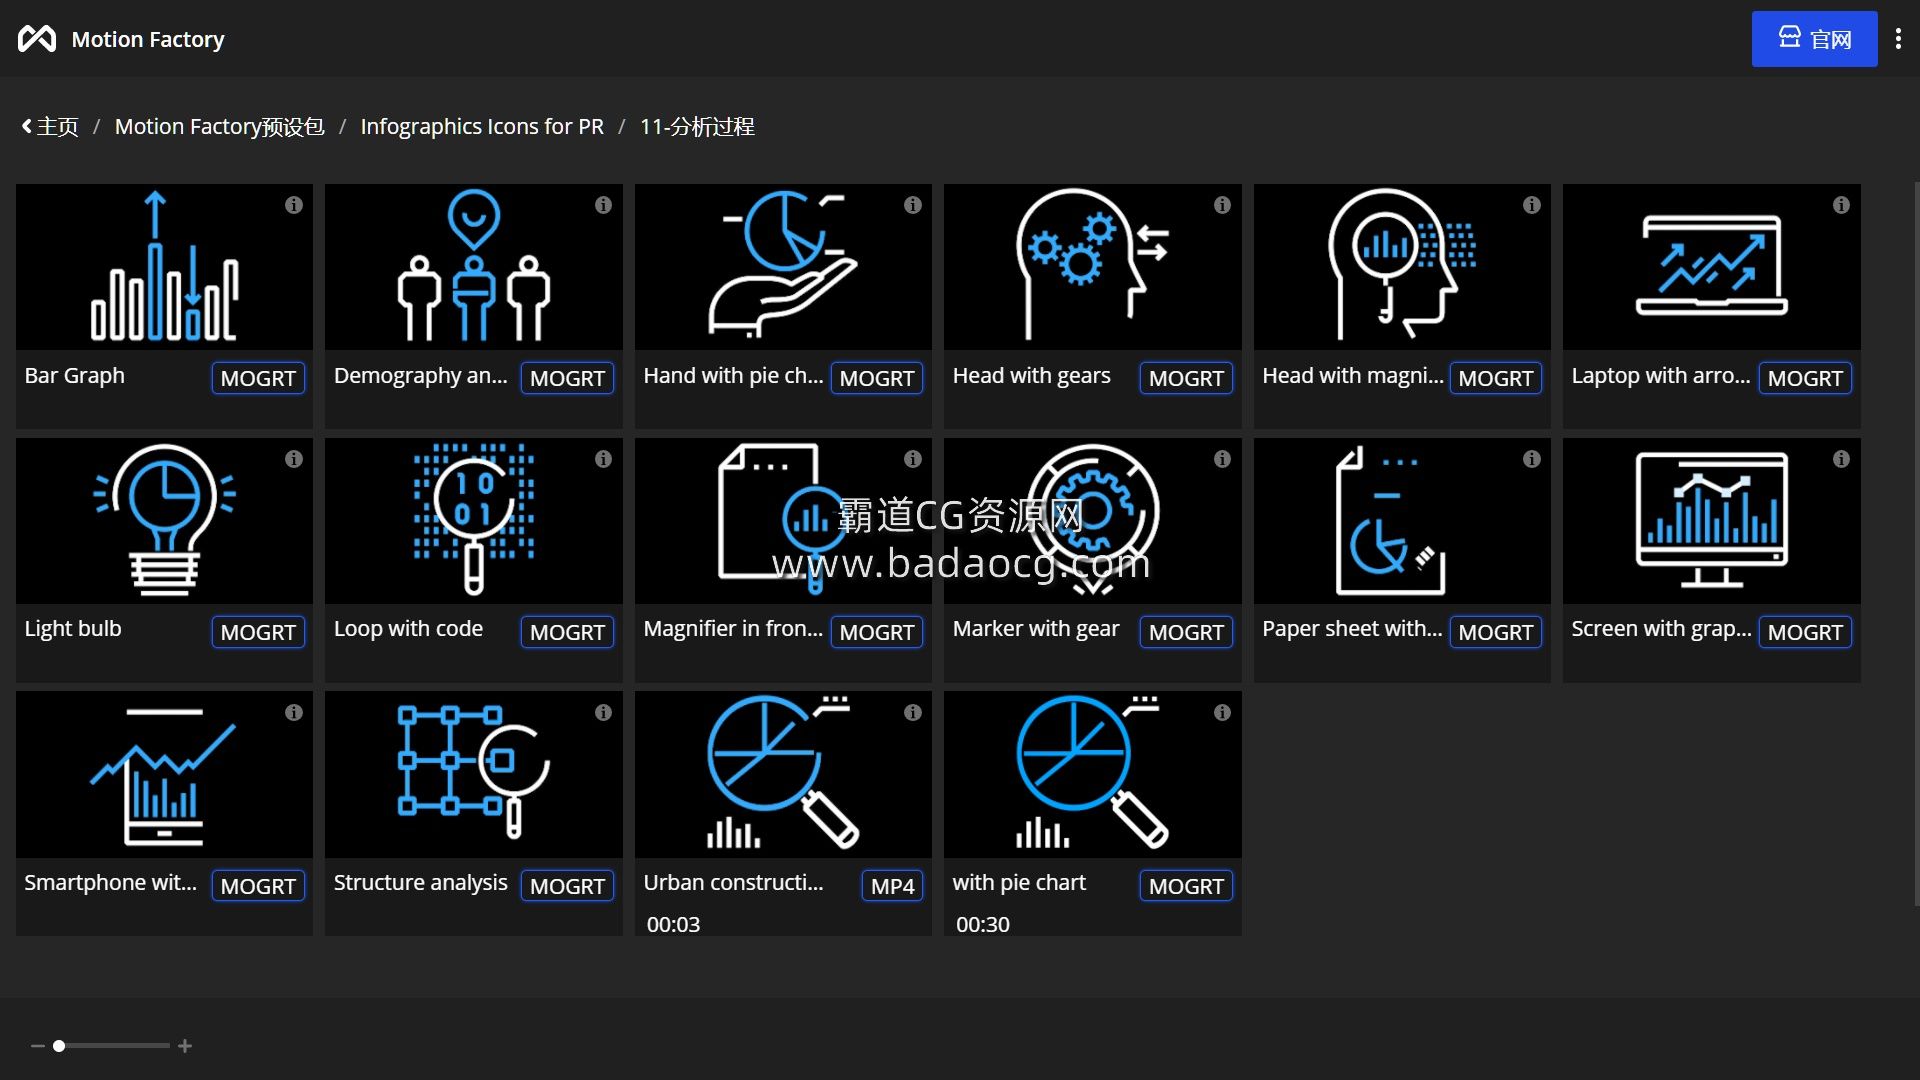The height and width of the screenshot is (1080, 1920).
Task: Select Laptop with arrows thumbnail
Action: pos(1712,267)
